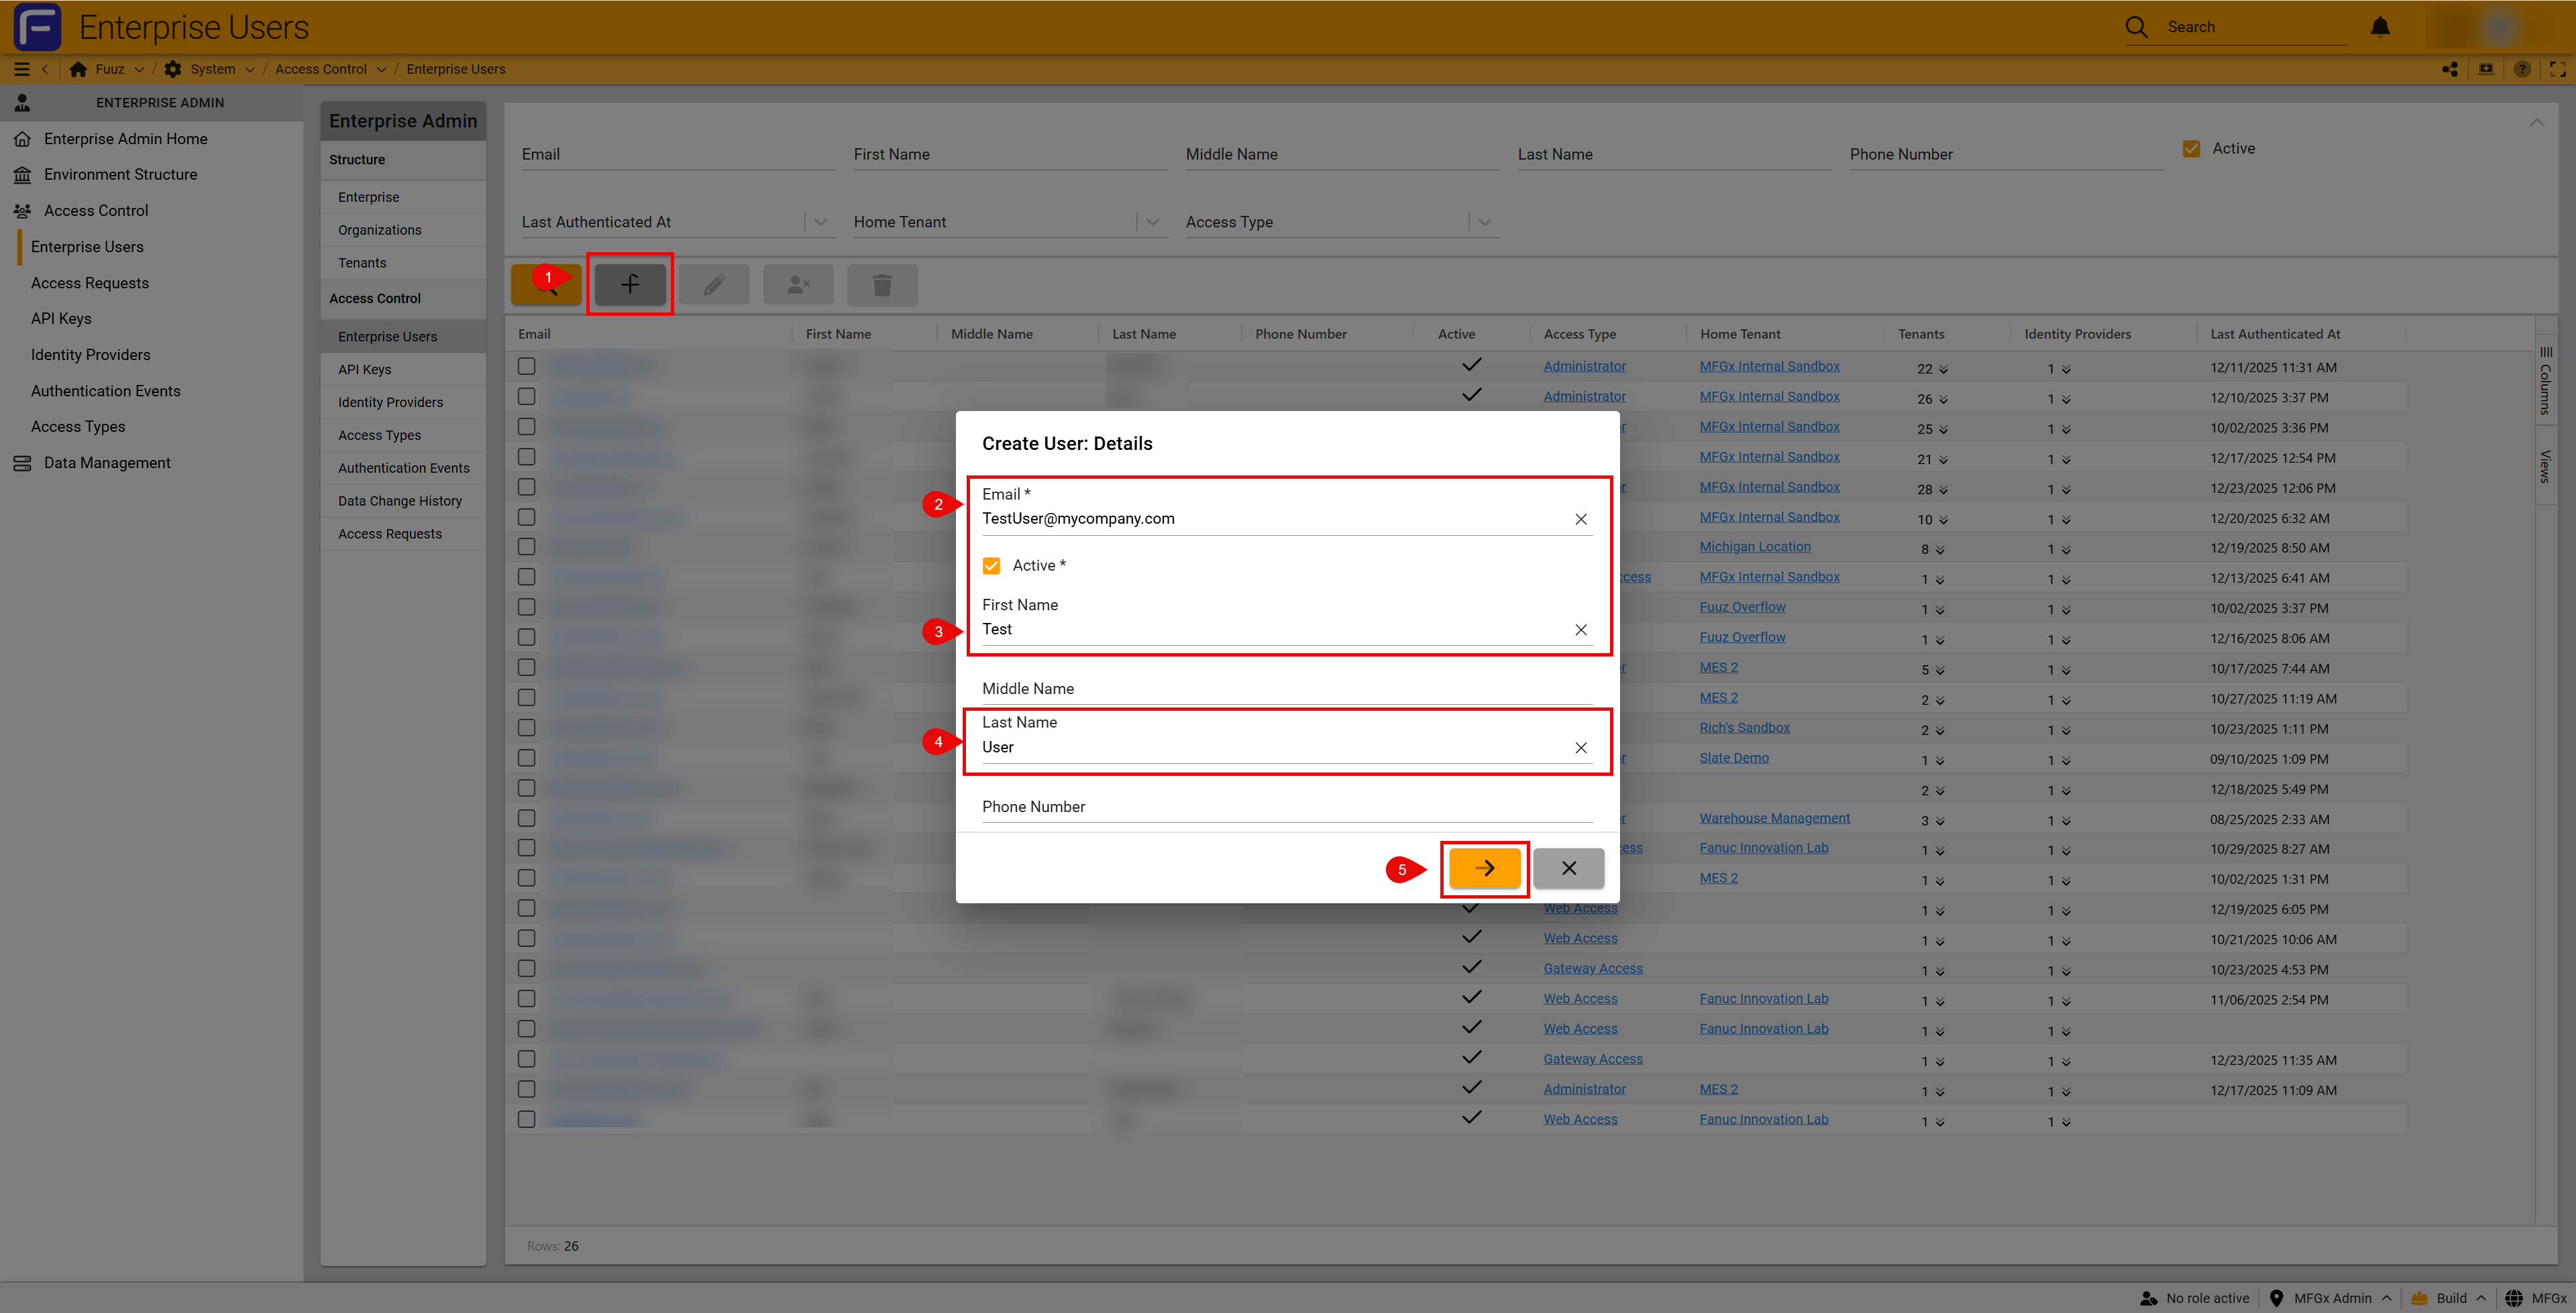Open the Home Tenant filter dropdown
Screen dimensions: 2576x1313
[x=1152, y=222]
